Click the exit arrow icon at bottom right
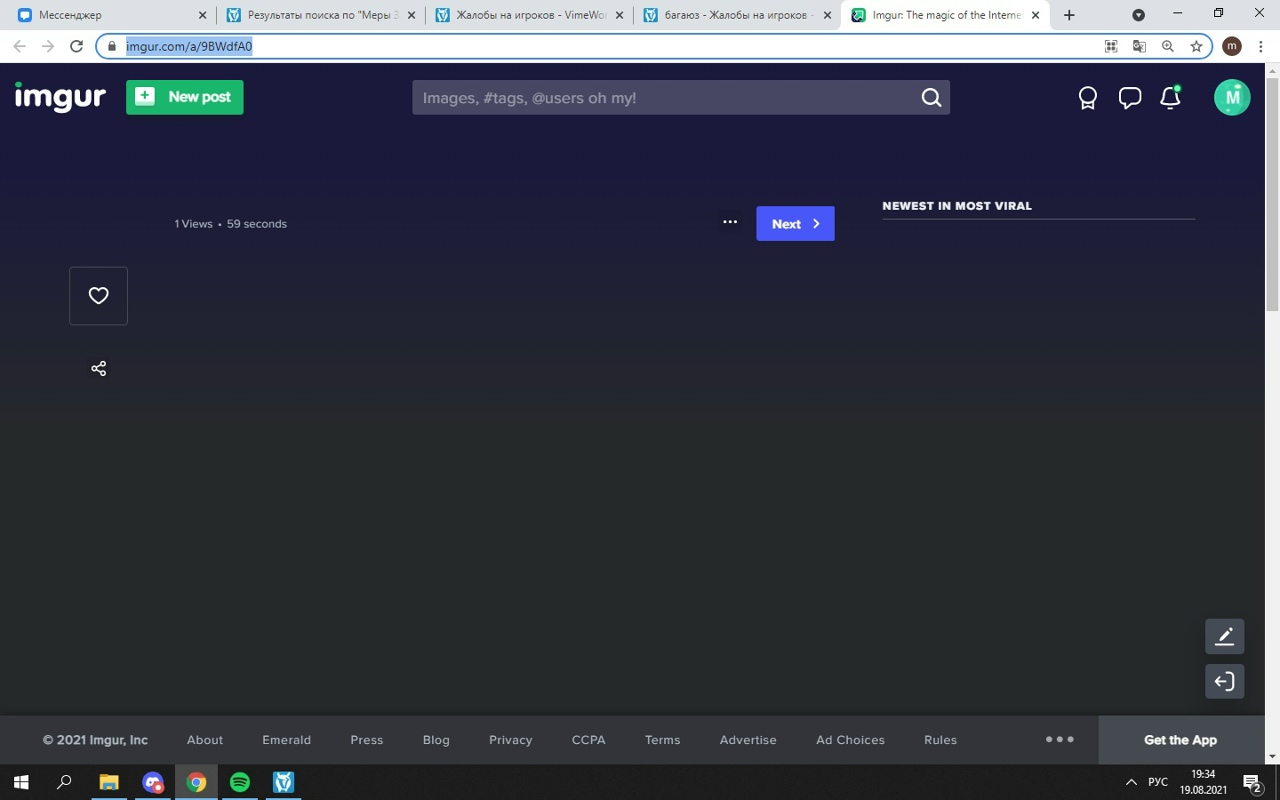Screen dimensions: 1280x800 [x=1224, y=682]
